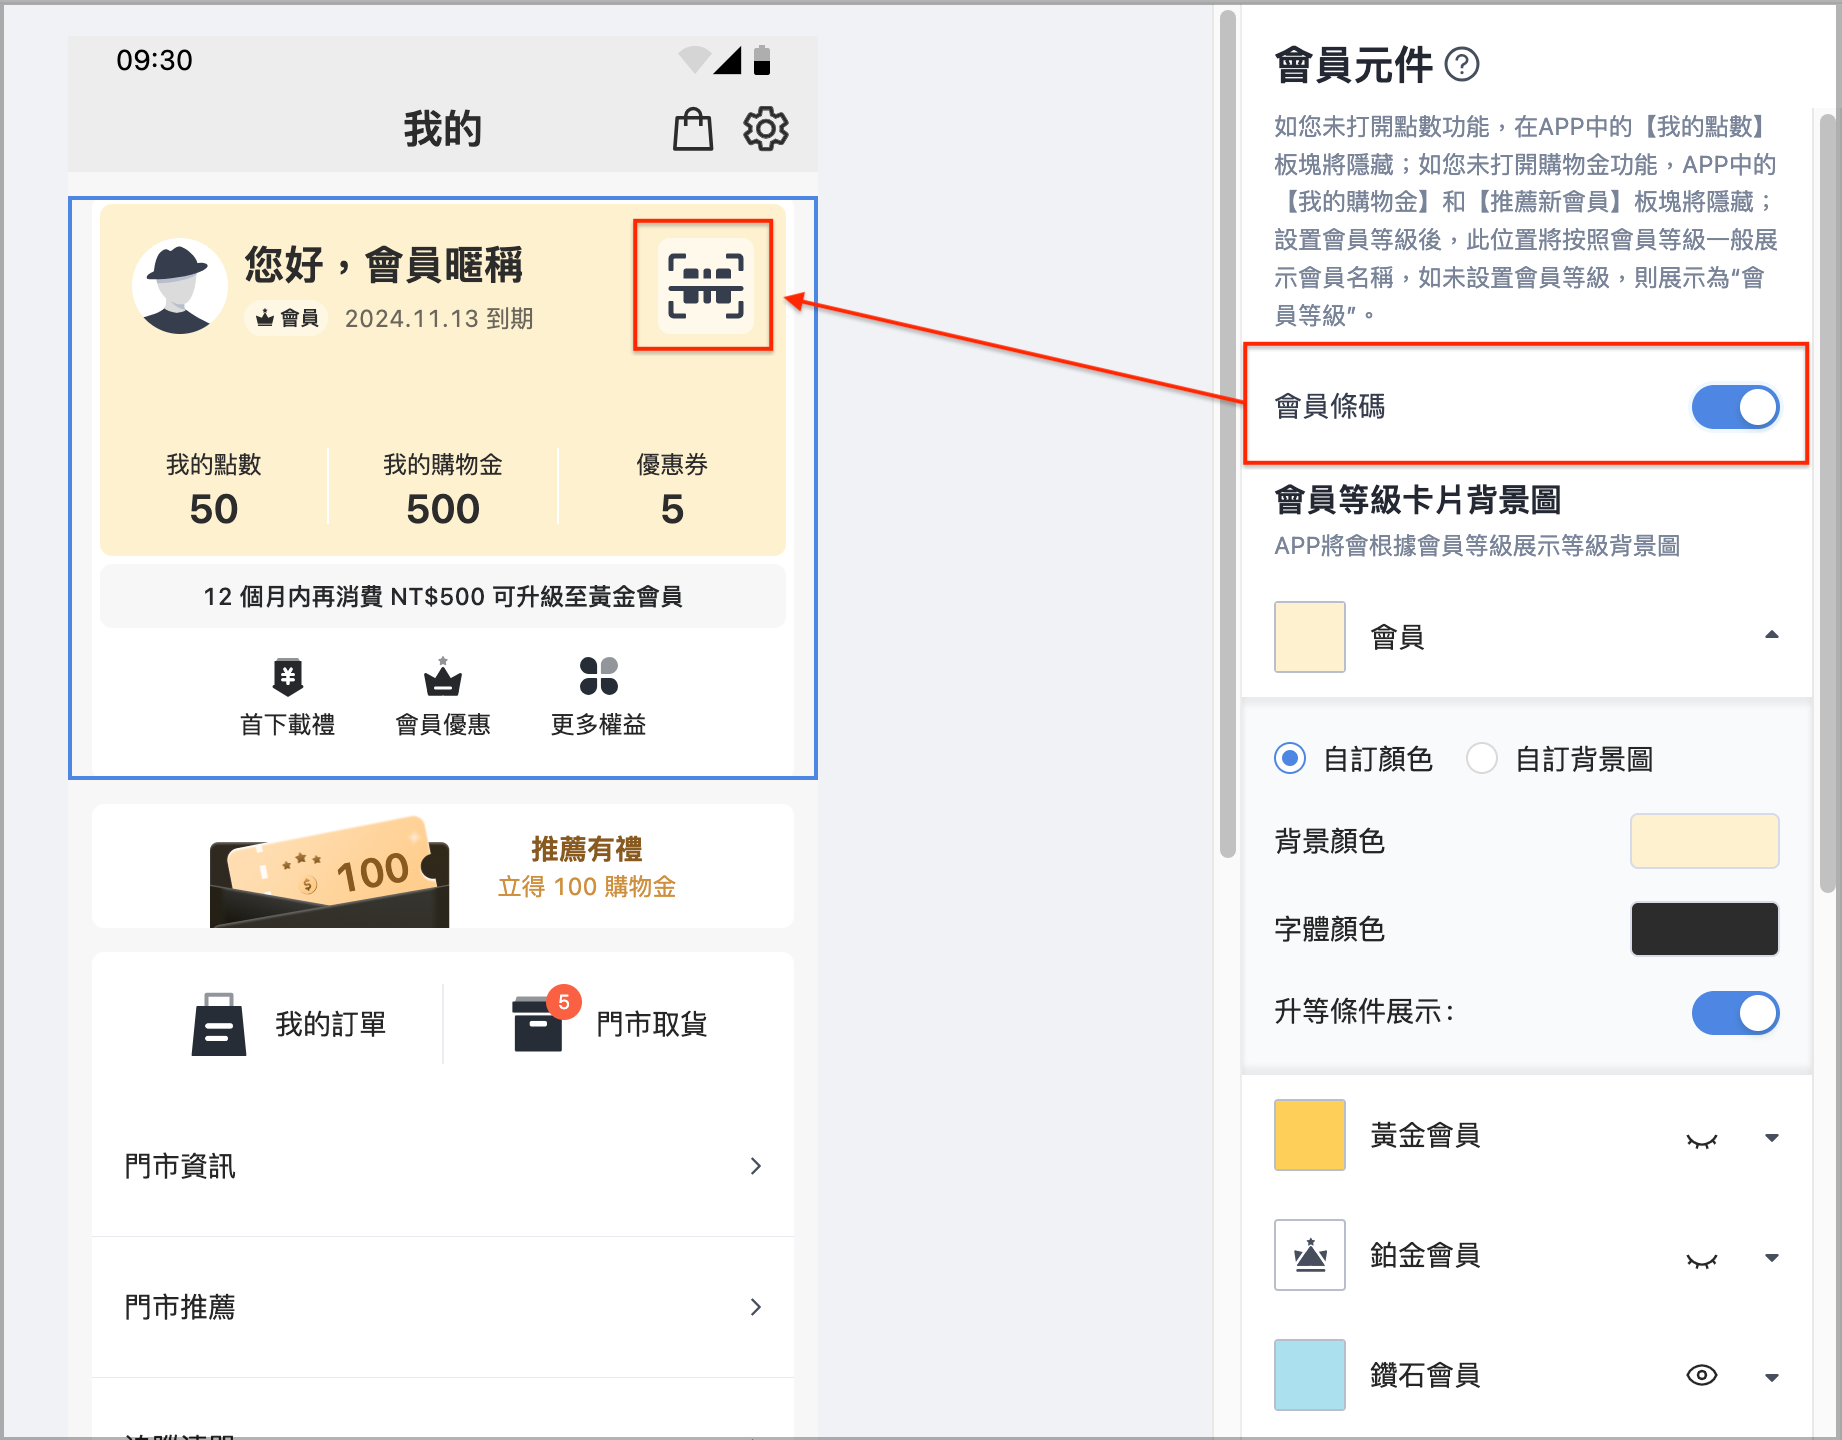This screenshot has width=1842, height=1440.
Task: Click the wifi status icon
Action: pos(694,60)
